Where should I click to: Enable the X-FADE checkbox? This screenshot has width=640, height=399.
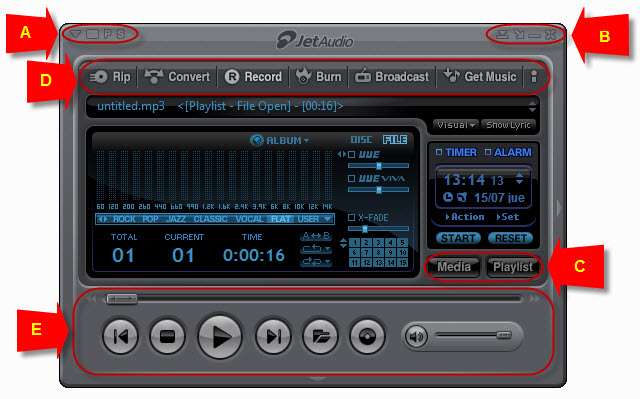(x=351, y=217)
